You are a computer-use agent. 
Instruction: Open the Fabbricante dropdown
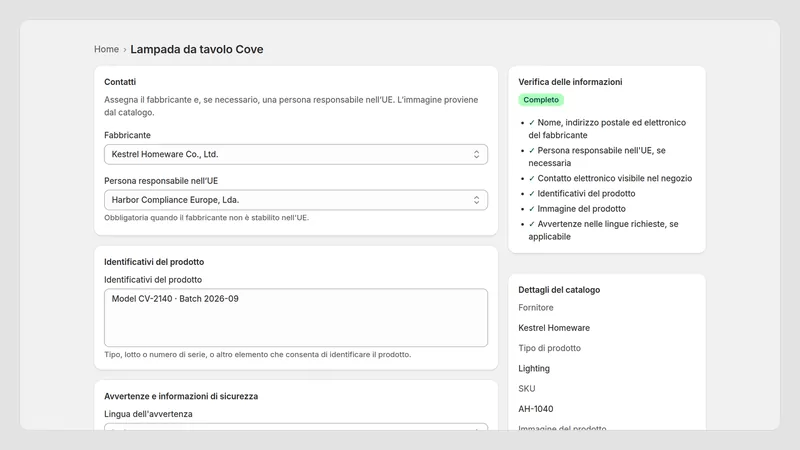296,155
